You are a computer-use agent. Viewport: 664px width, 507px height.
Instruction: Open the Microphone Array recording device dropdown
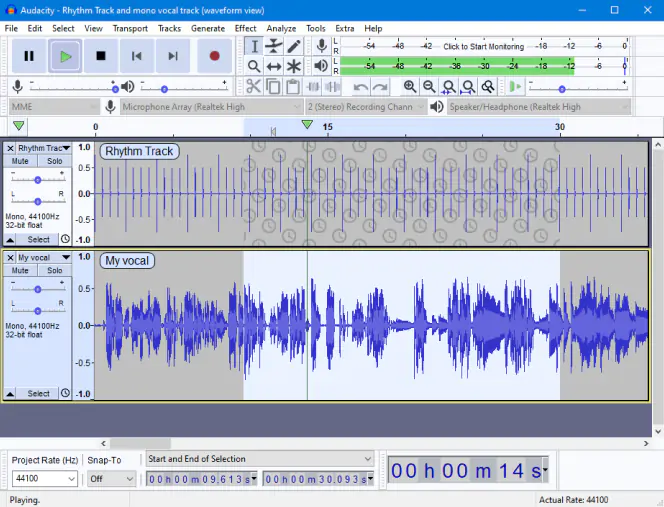(211, 107)
